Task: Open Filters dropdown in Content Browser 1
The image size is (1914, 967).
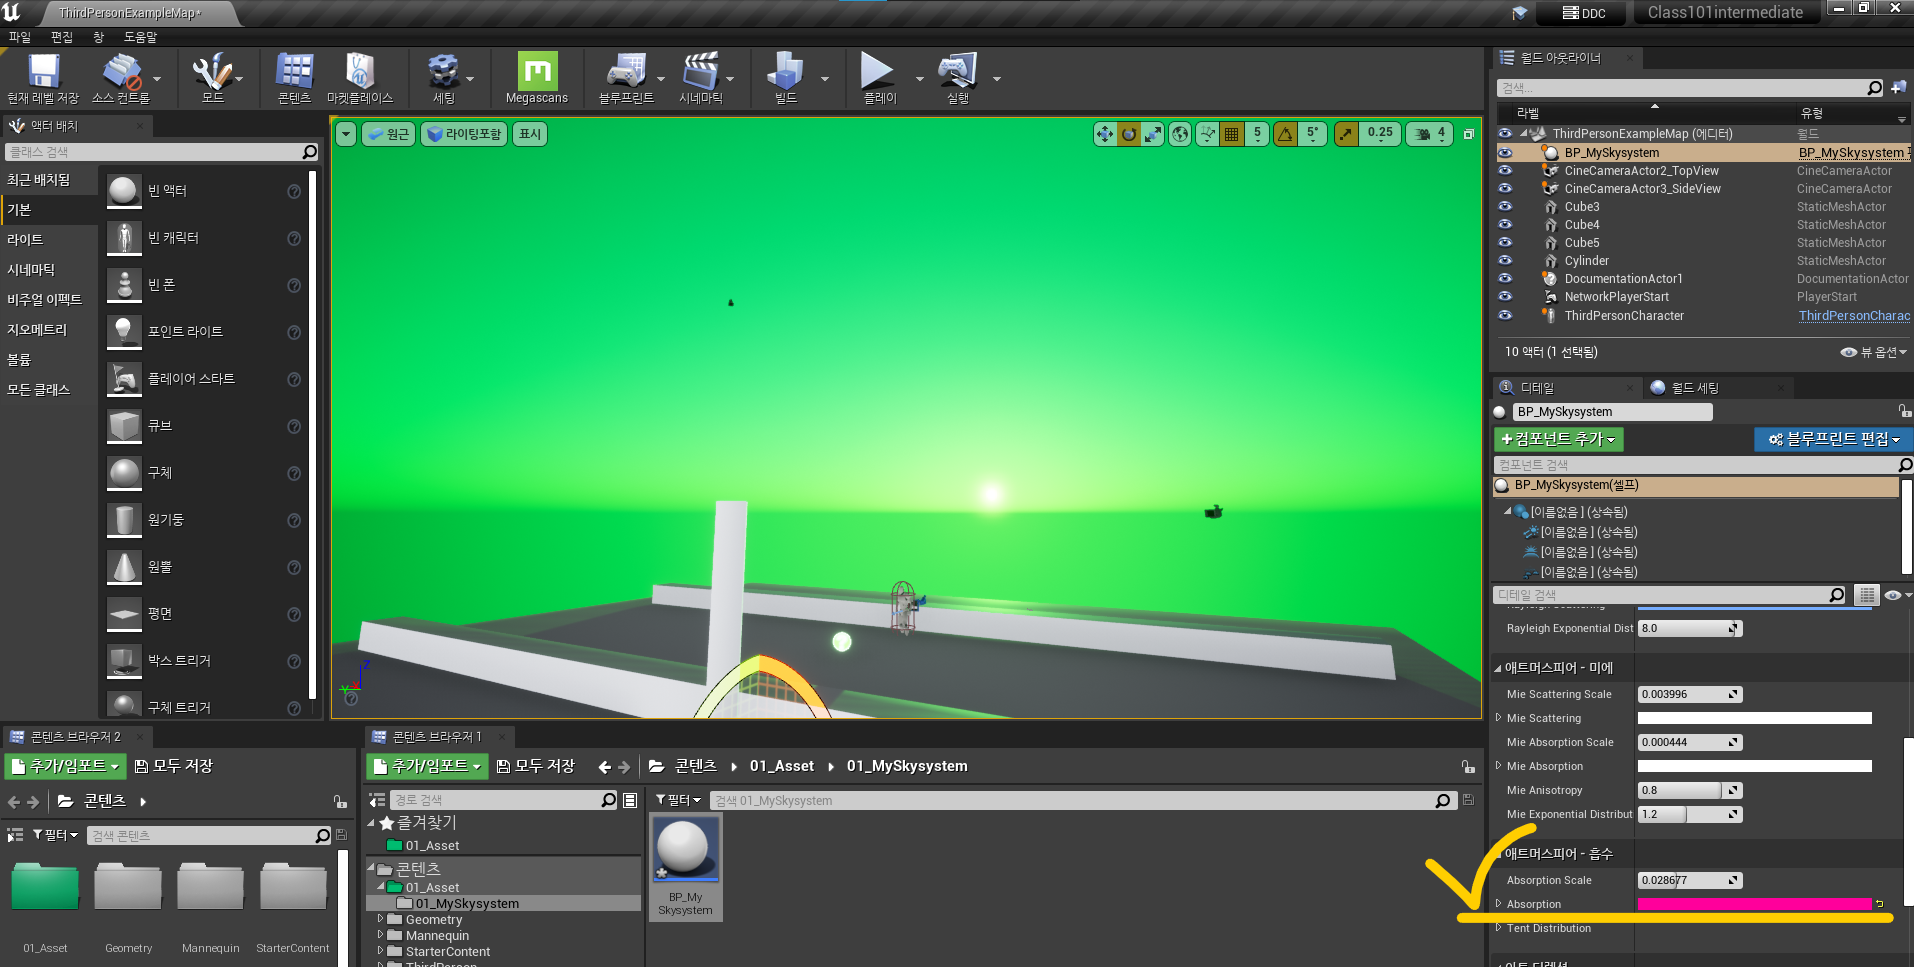Action: [x=679, y=800]
